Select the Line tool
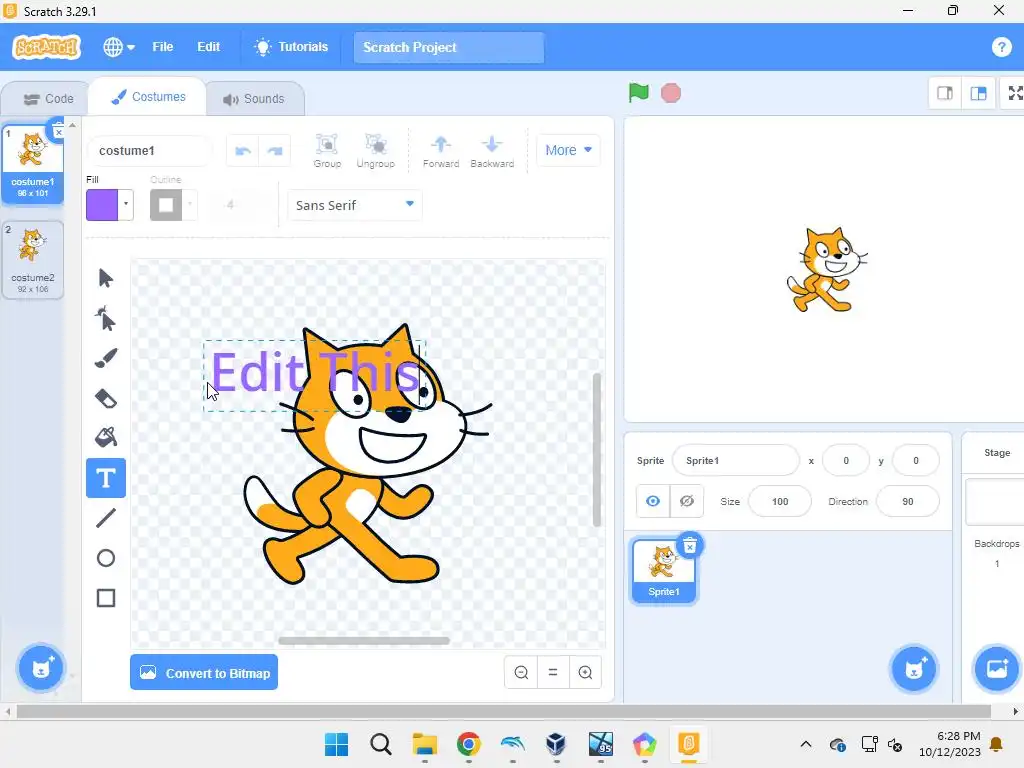This screenshot has height=768, width=1024. pos(106,518)
